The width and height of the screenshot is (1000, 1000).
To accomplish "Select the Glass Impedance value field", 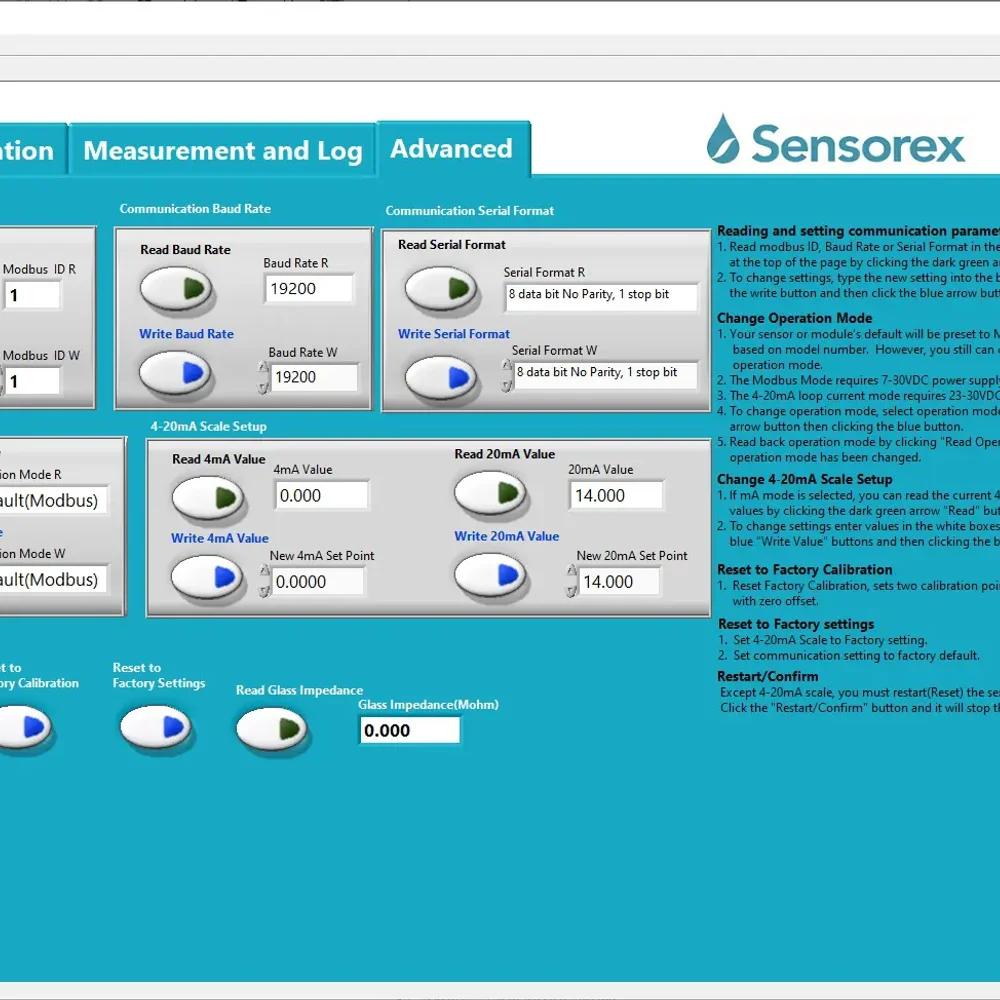I will [x=408, y=730].
